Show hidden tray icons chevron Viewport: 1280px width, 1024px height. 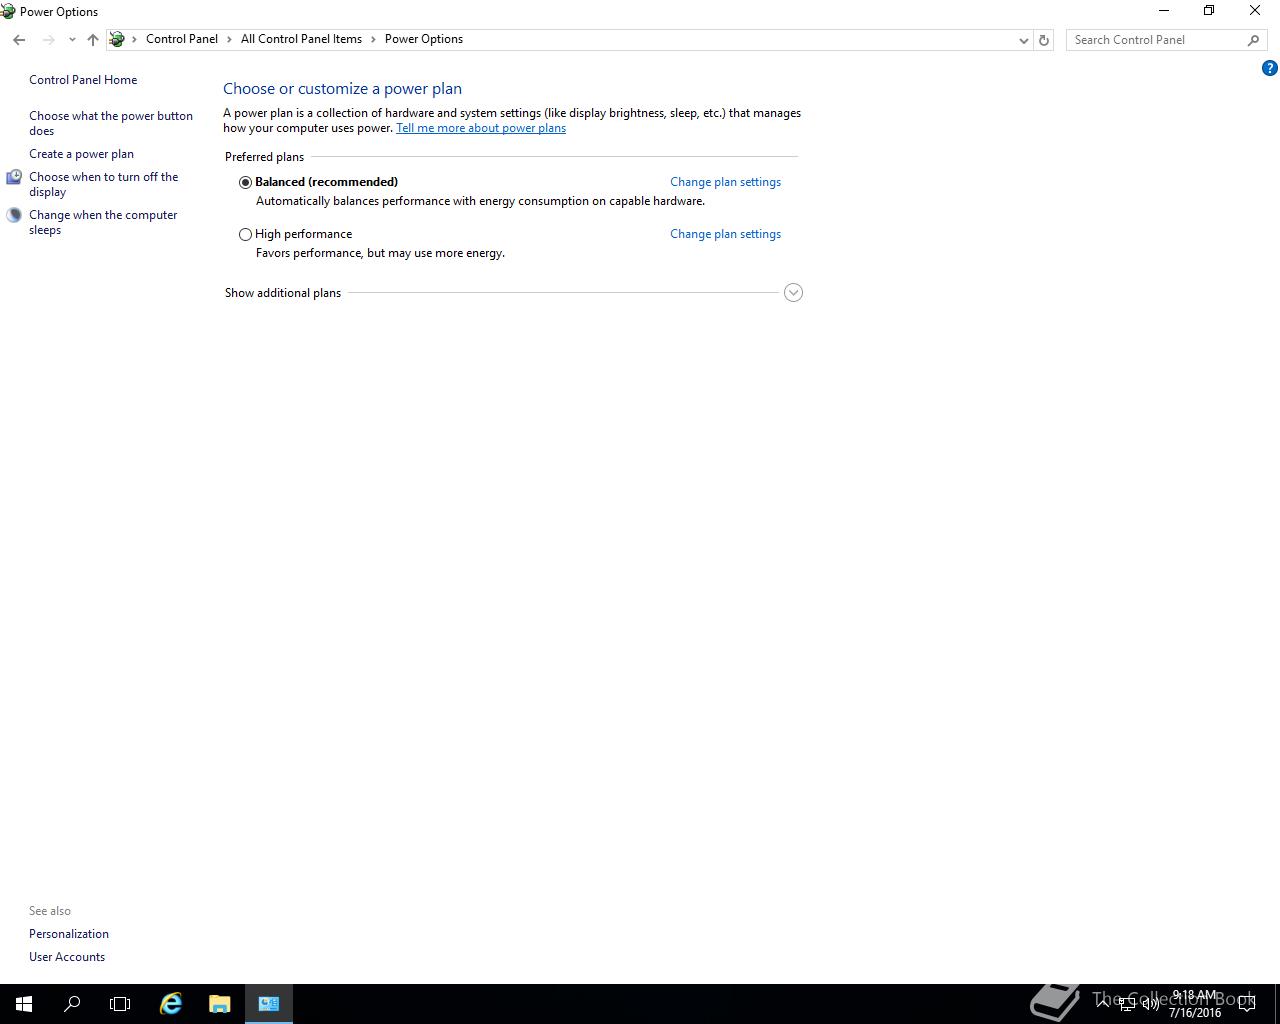coord(1103,1004)
